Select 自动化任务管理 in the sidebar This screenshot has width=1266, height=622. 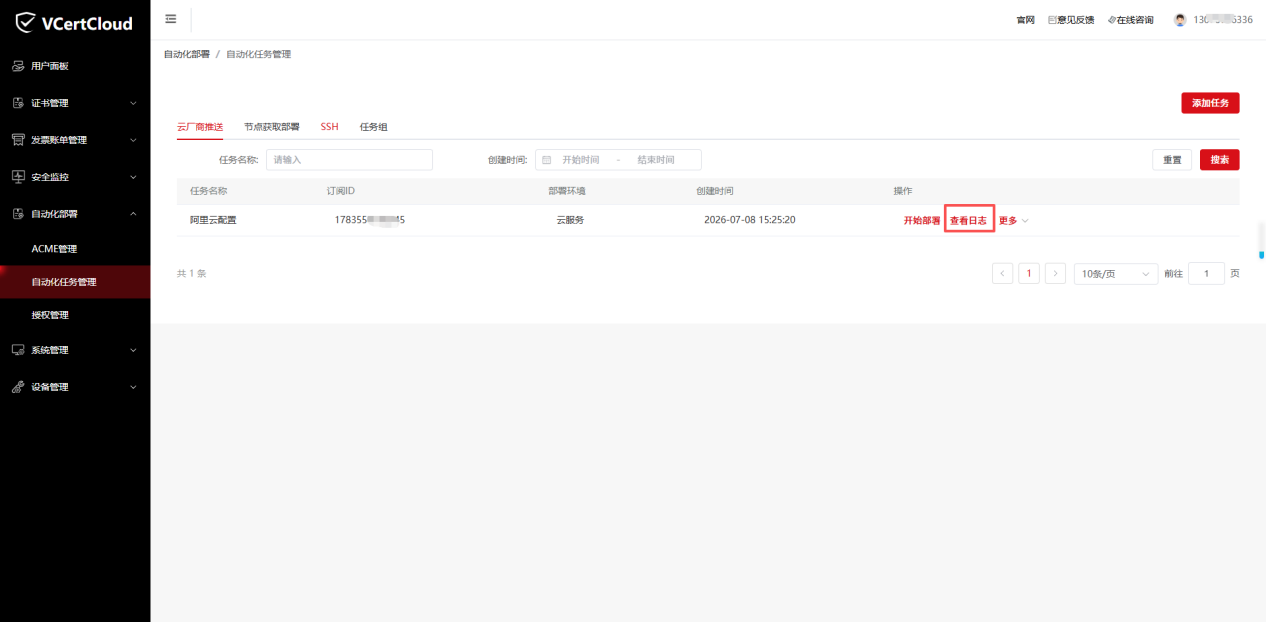[75, 282]
